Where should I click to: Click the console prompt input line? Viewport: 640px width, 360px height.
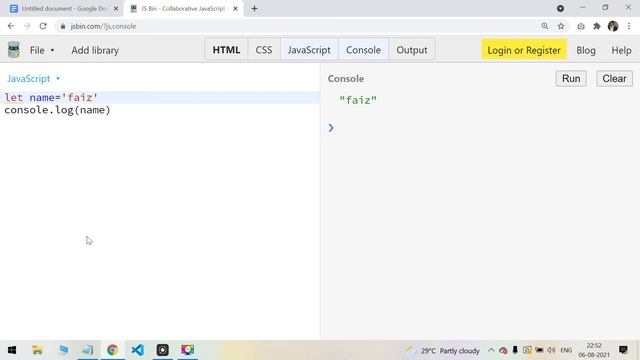pyautogui.click(x=480, y=128)
